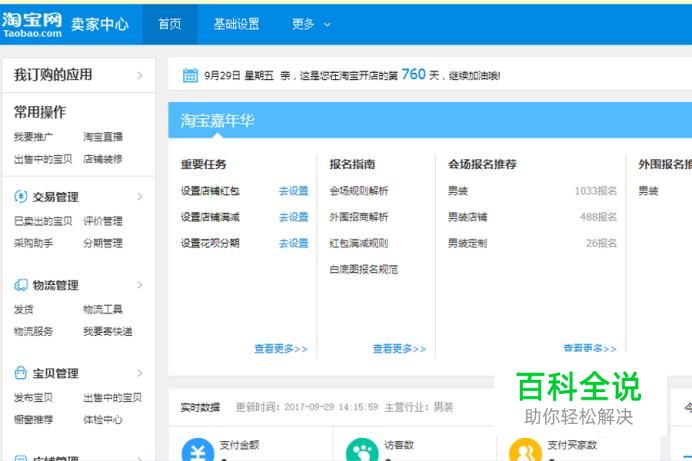
Task: Click the 1033报名 count
Action: pos(595,191)
